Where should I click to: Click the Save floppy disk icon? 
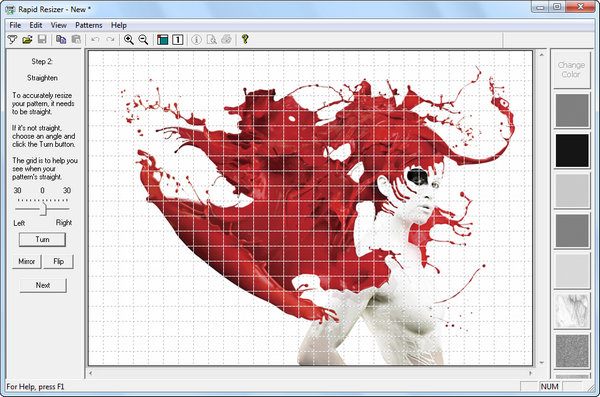(x=42, y=39)
